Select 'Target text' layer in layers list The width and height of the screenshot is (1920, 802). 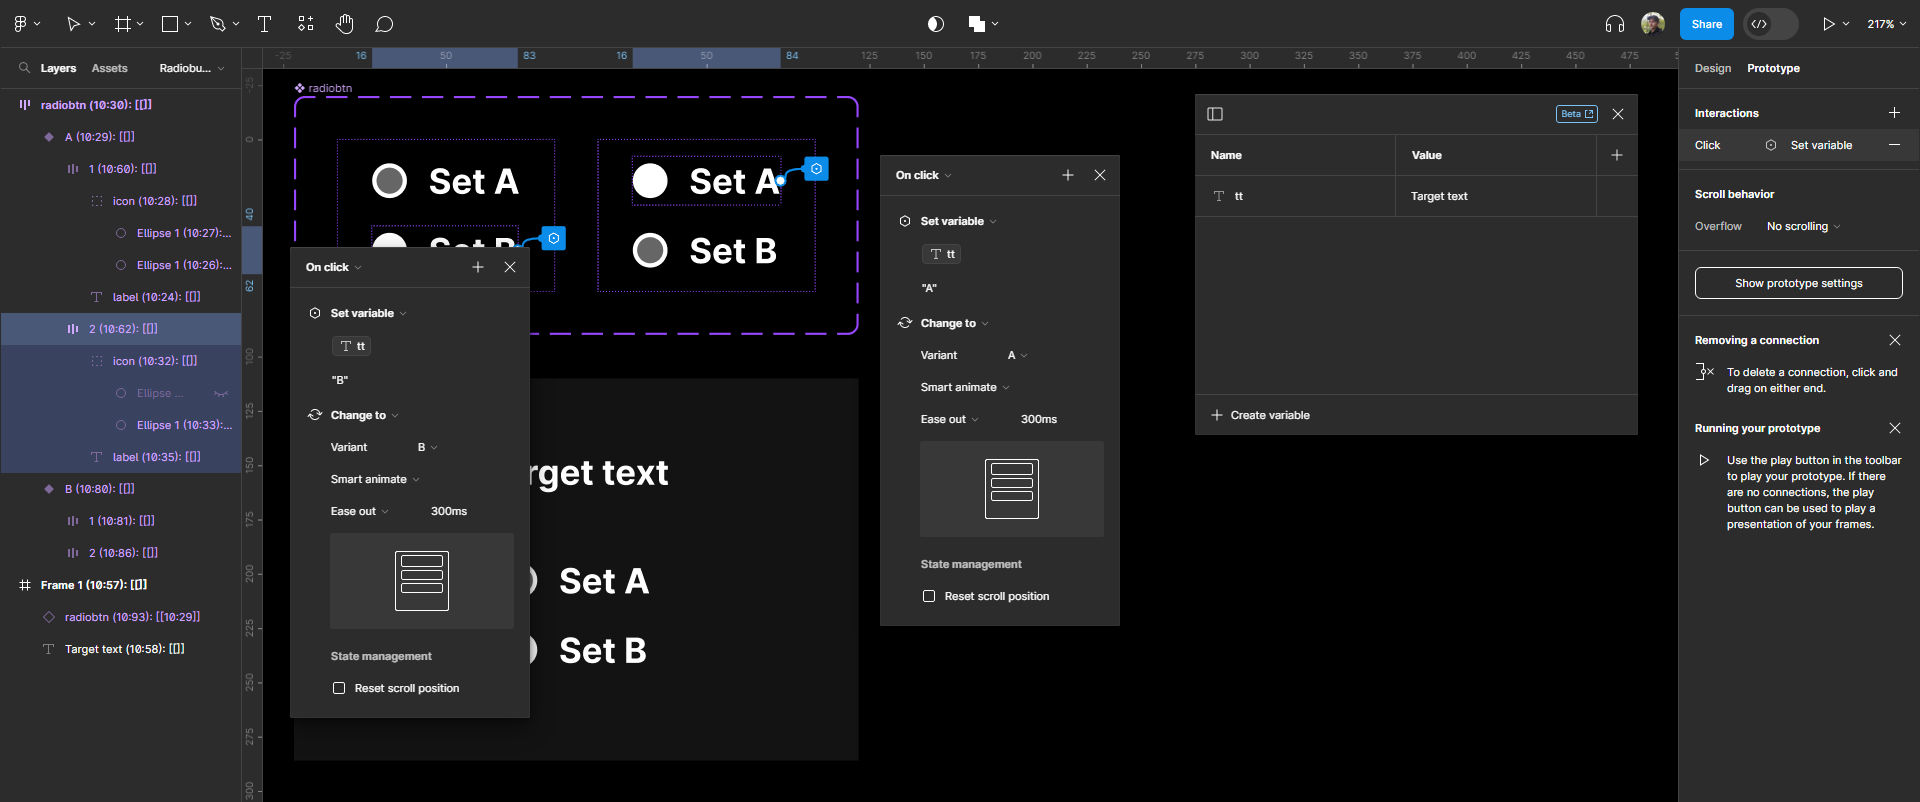tap(124, 649)
